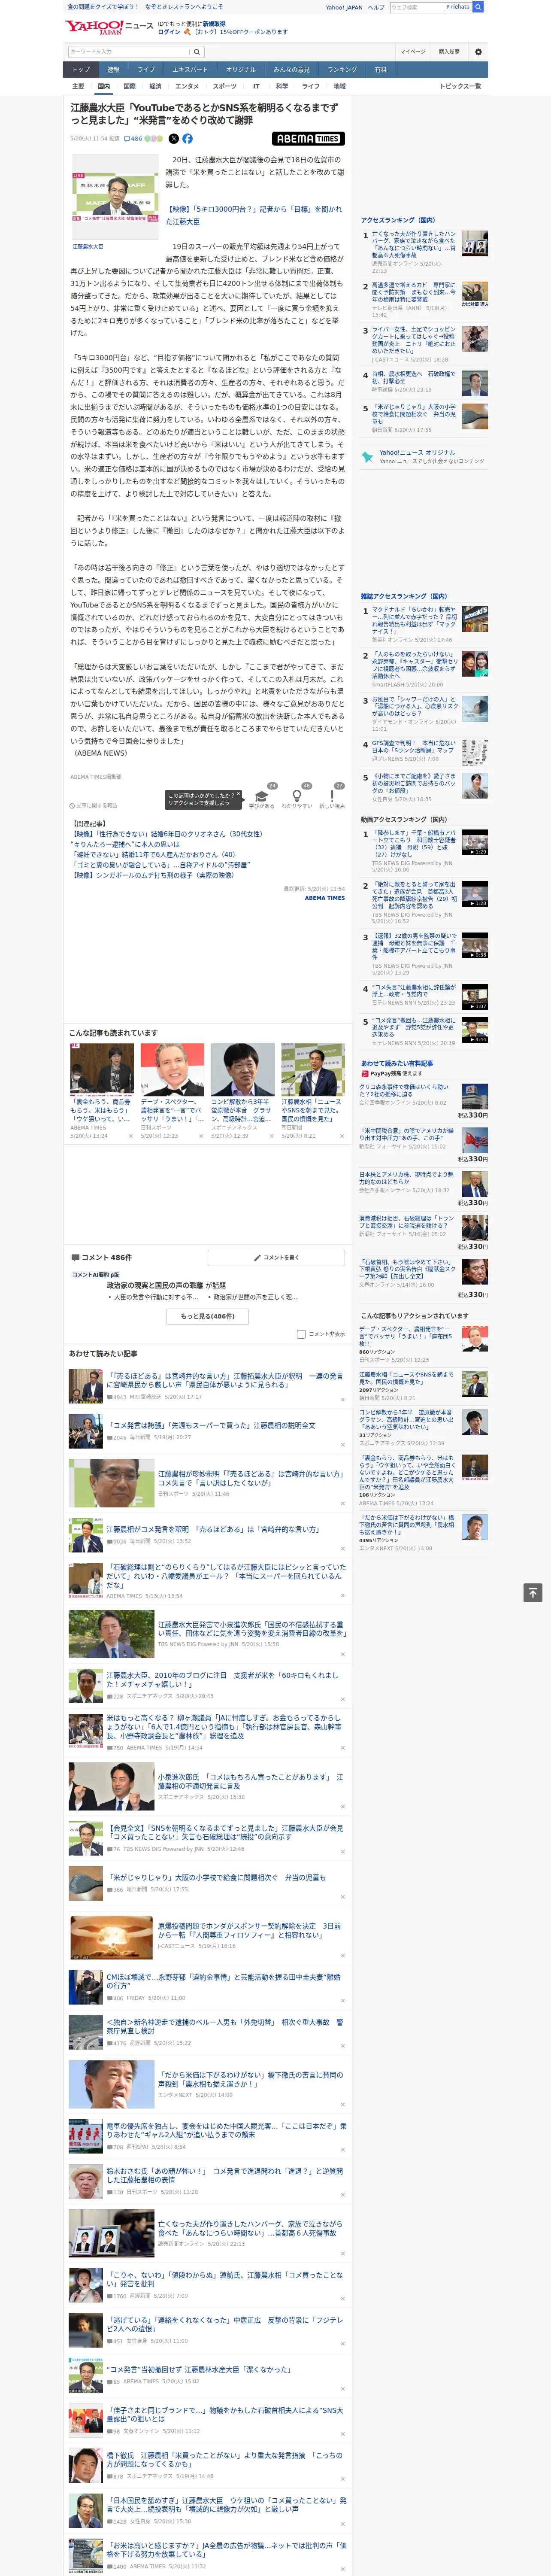Open the 速報 tab
This screenshot has height=2576, width=551.
point(113,69)
